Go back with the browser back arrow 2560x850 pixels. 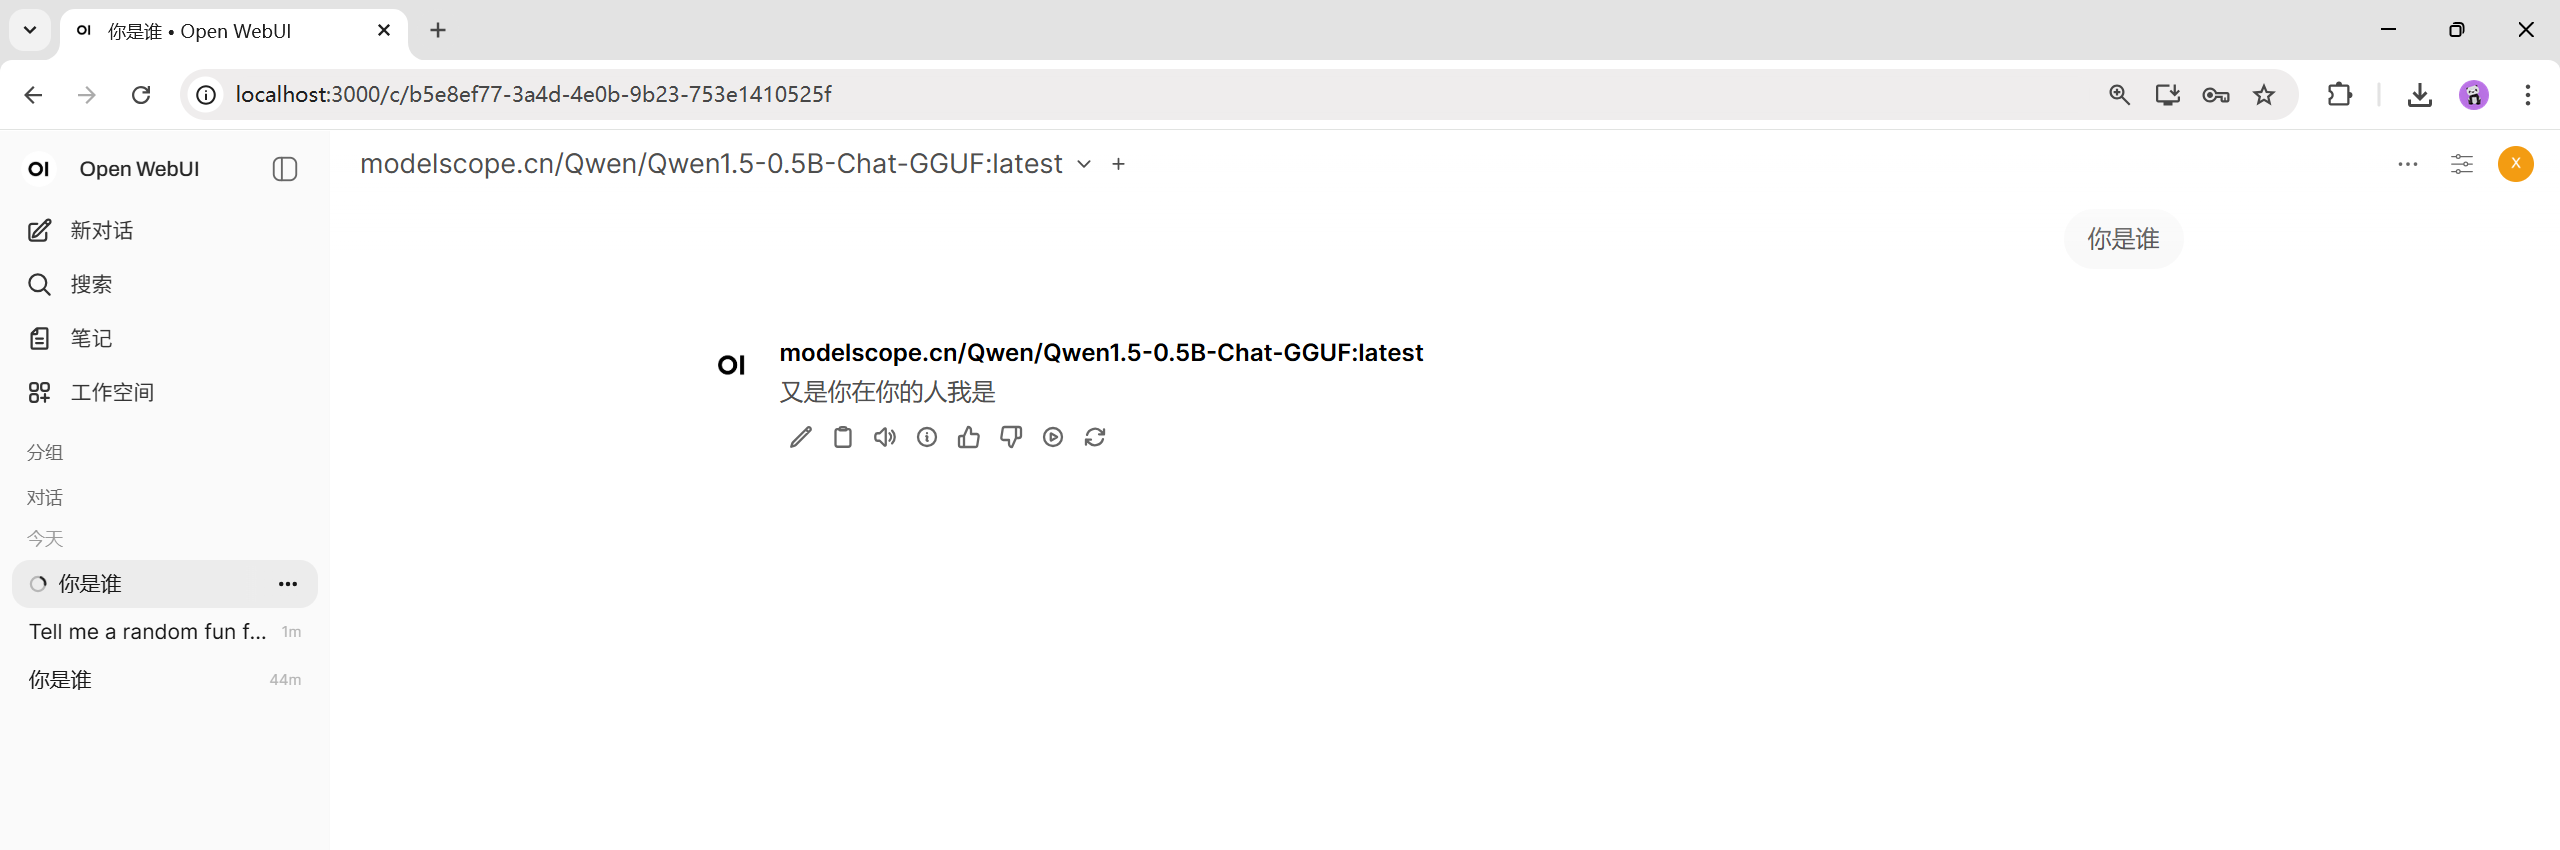pyautogui.click(x=33, y=95)
